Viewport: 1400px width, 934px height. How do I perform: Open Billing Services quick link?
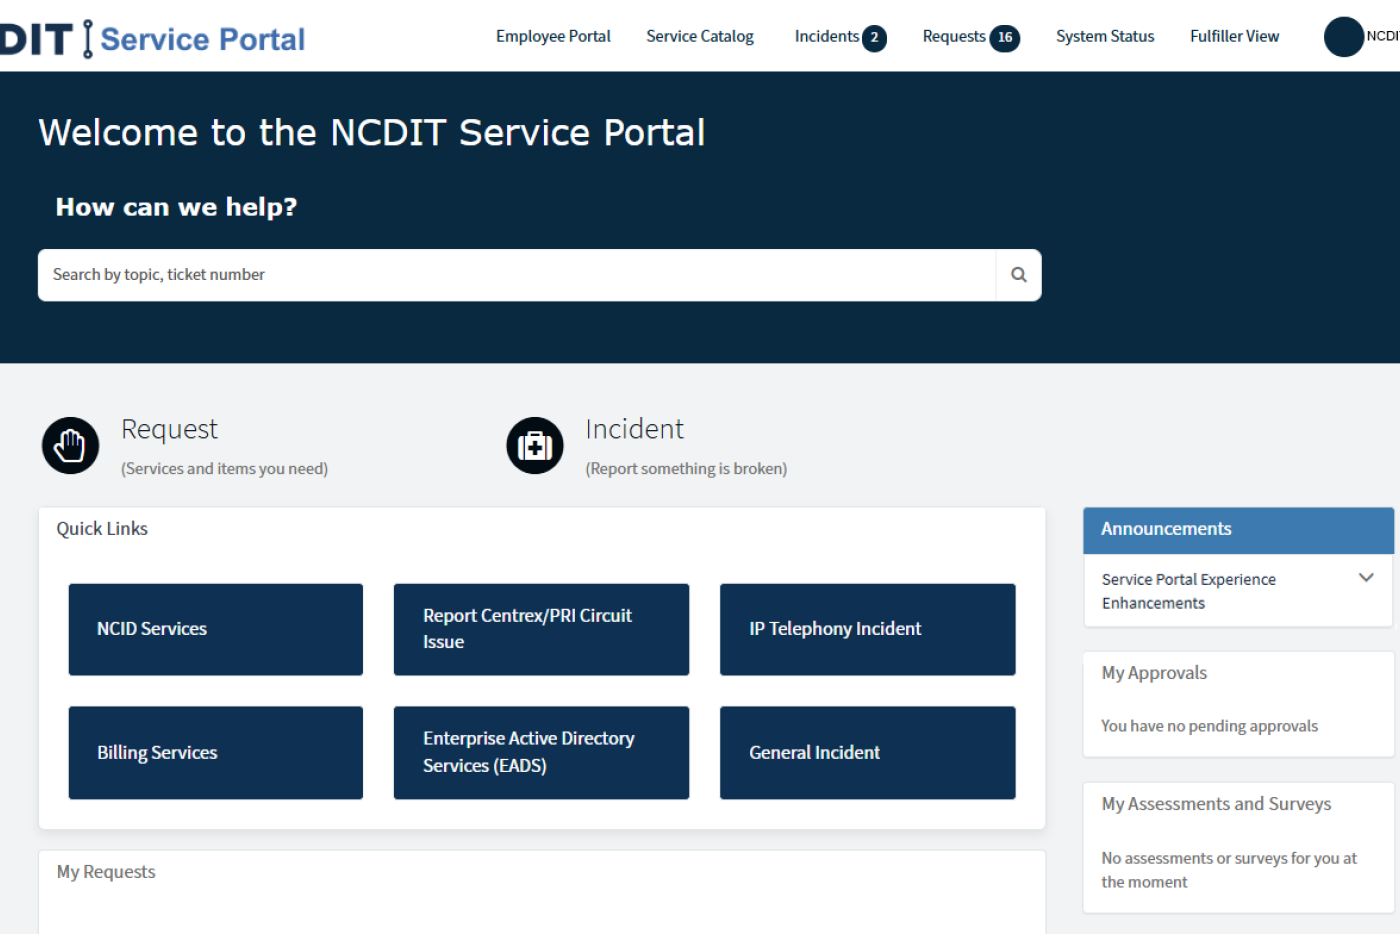[216, 752]
